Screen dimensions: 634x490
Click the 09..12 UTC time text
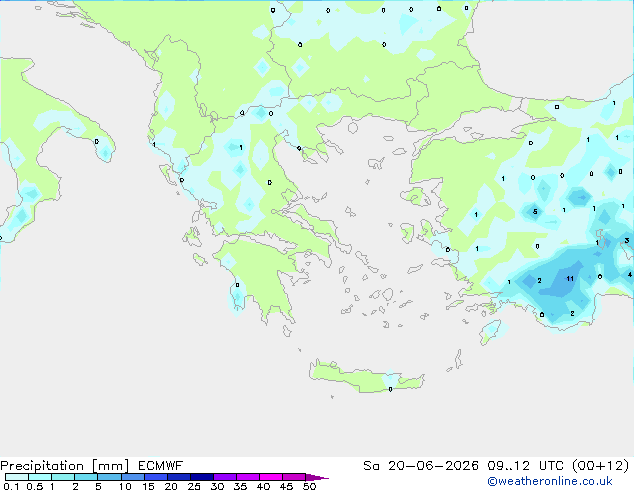coord(526,466)
